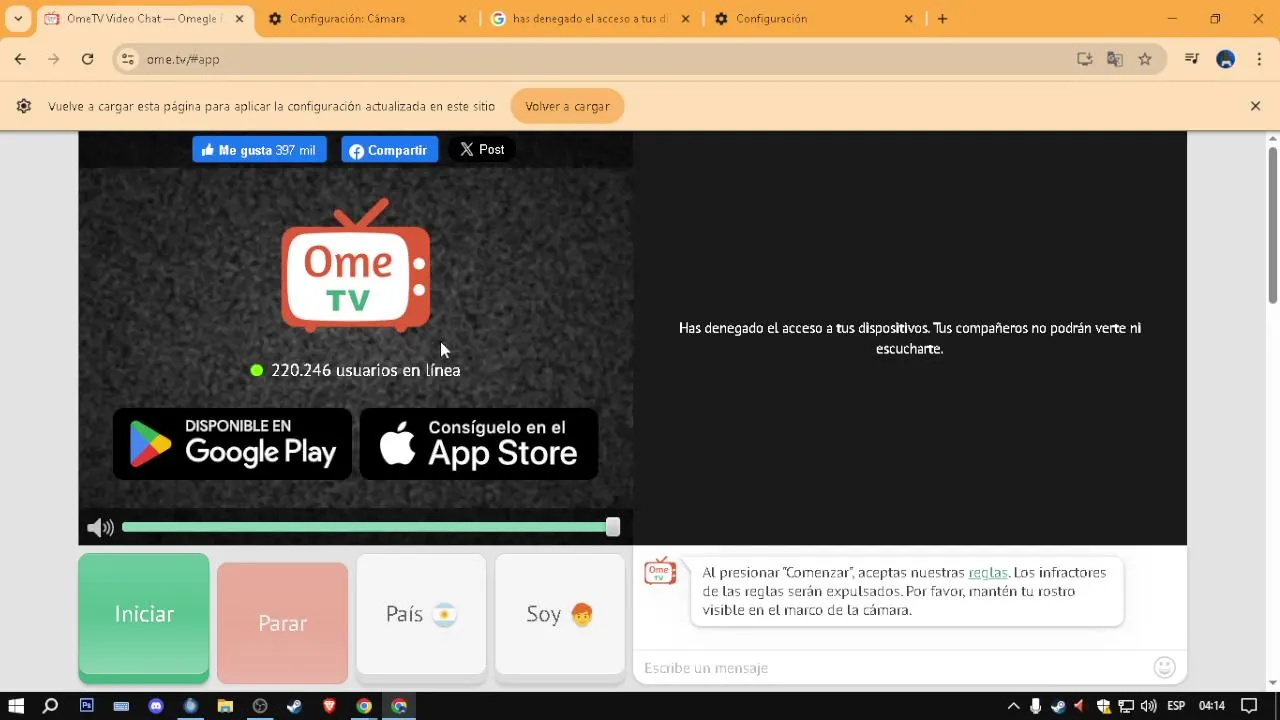
Task: Click the Facebook Compartir button
Action: (x=389, y=150)
